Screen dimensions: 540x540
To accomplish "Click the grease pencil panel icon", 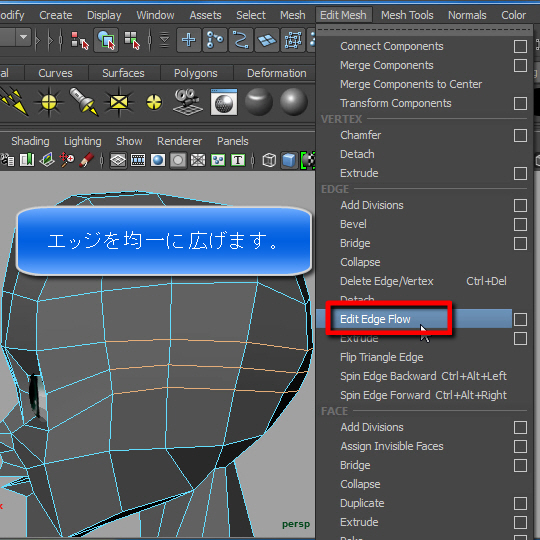I will (x=86, y=160).
